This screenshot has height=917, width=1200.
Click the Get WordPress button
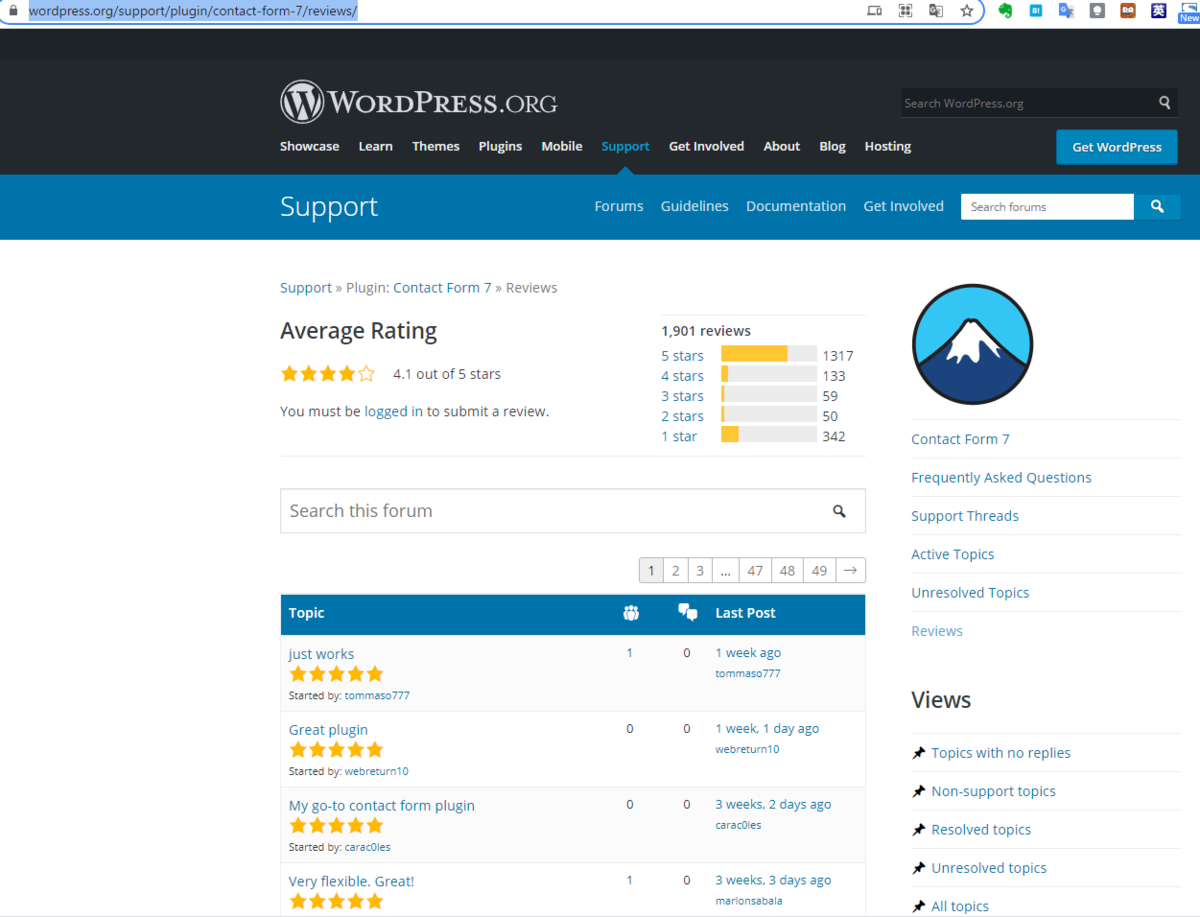(1117, 147)
